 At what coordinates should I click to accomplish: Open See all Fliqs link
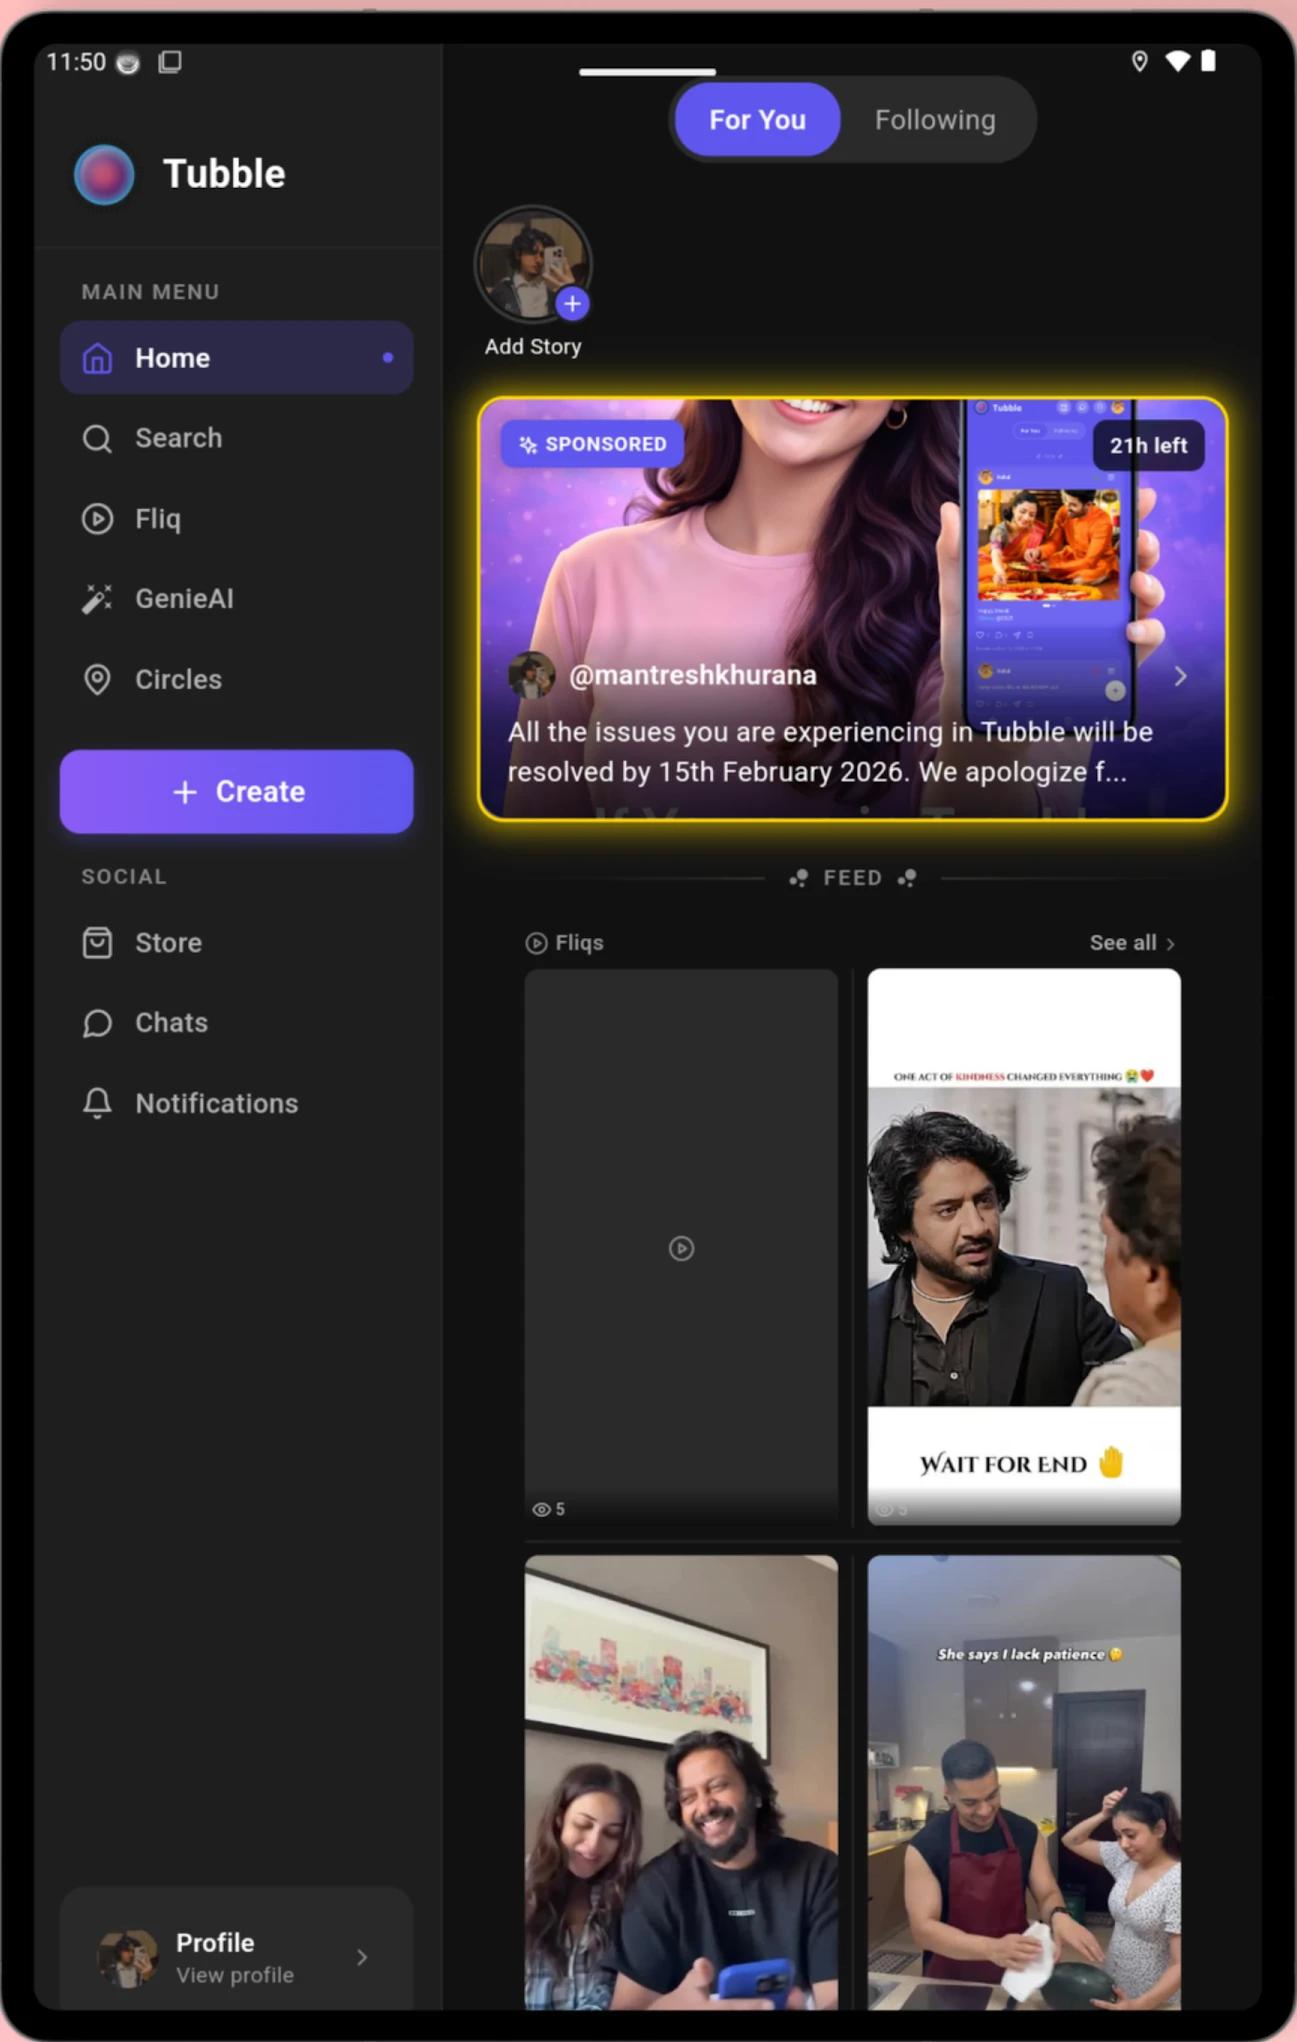[x=1132, y=943]
